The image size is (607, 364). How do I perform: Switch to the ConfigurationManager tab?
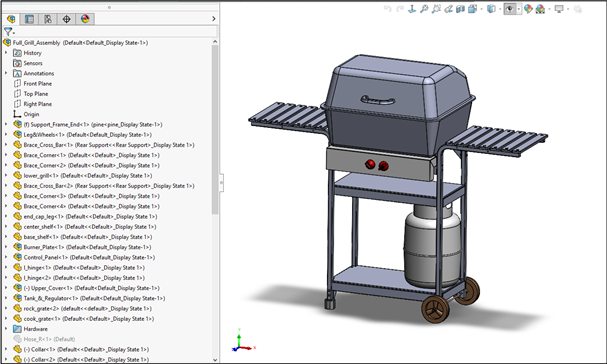point(48,19)
